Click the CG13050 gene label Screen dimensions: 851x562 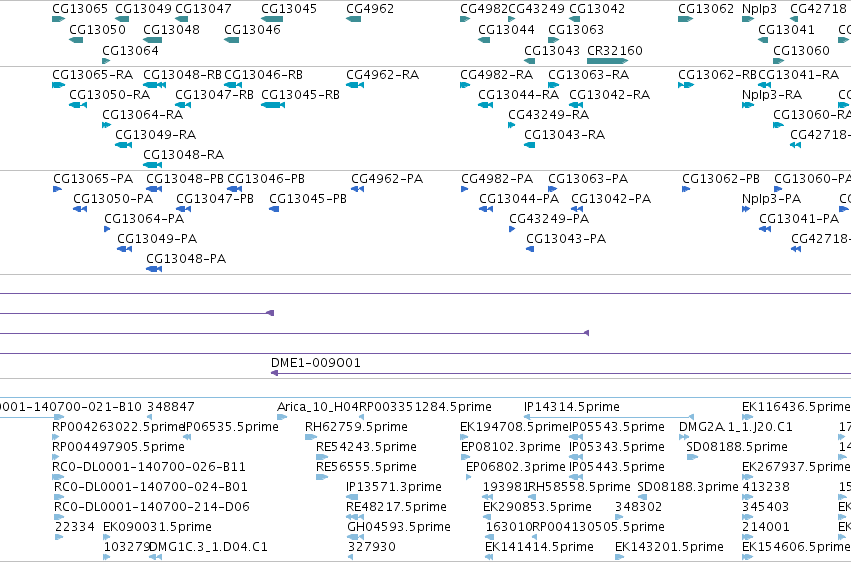point(97,29)
